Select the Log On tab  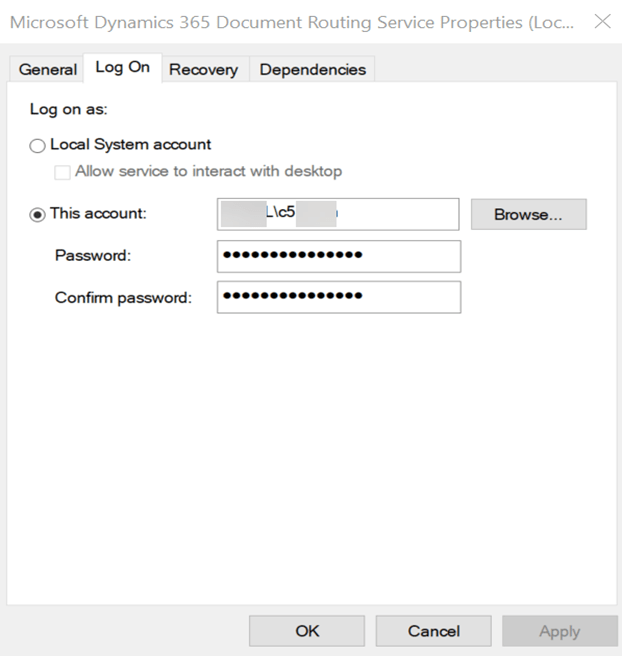click(x=122, y=67)
